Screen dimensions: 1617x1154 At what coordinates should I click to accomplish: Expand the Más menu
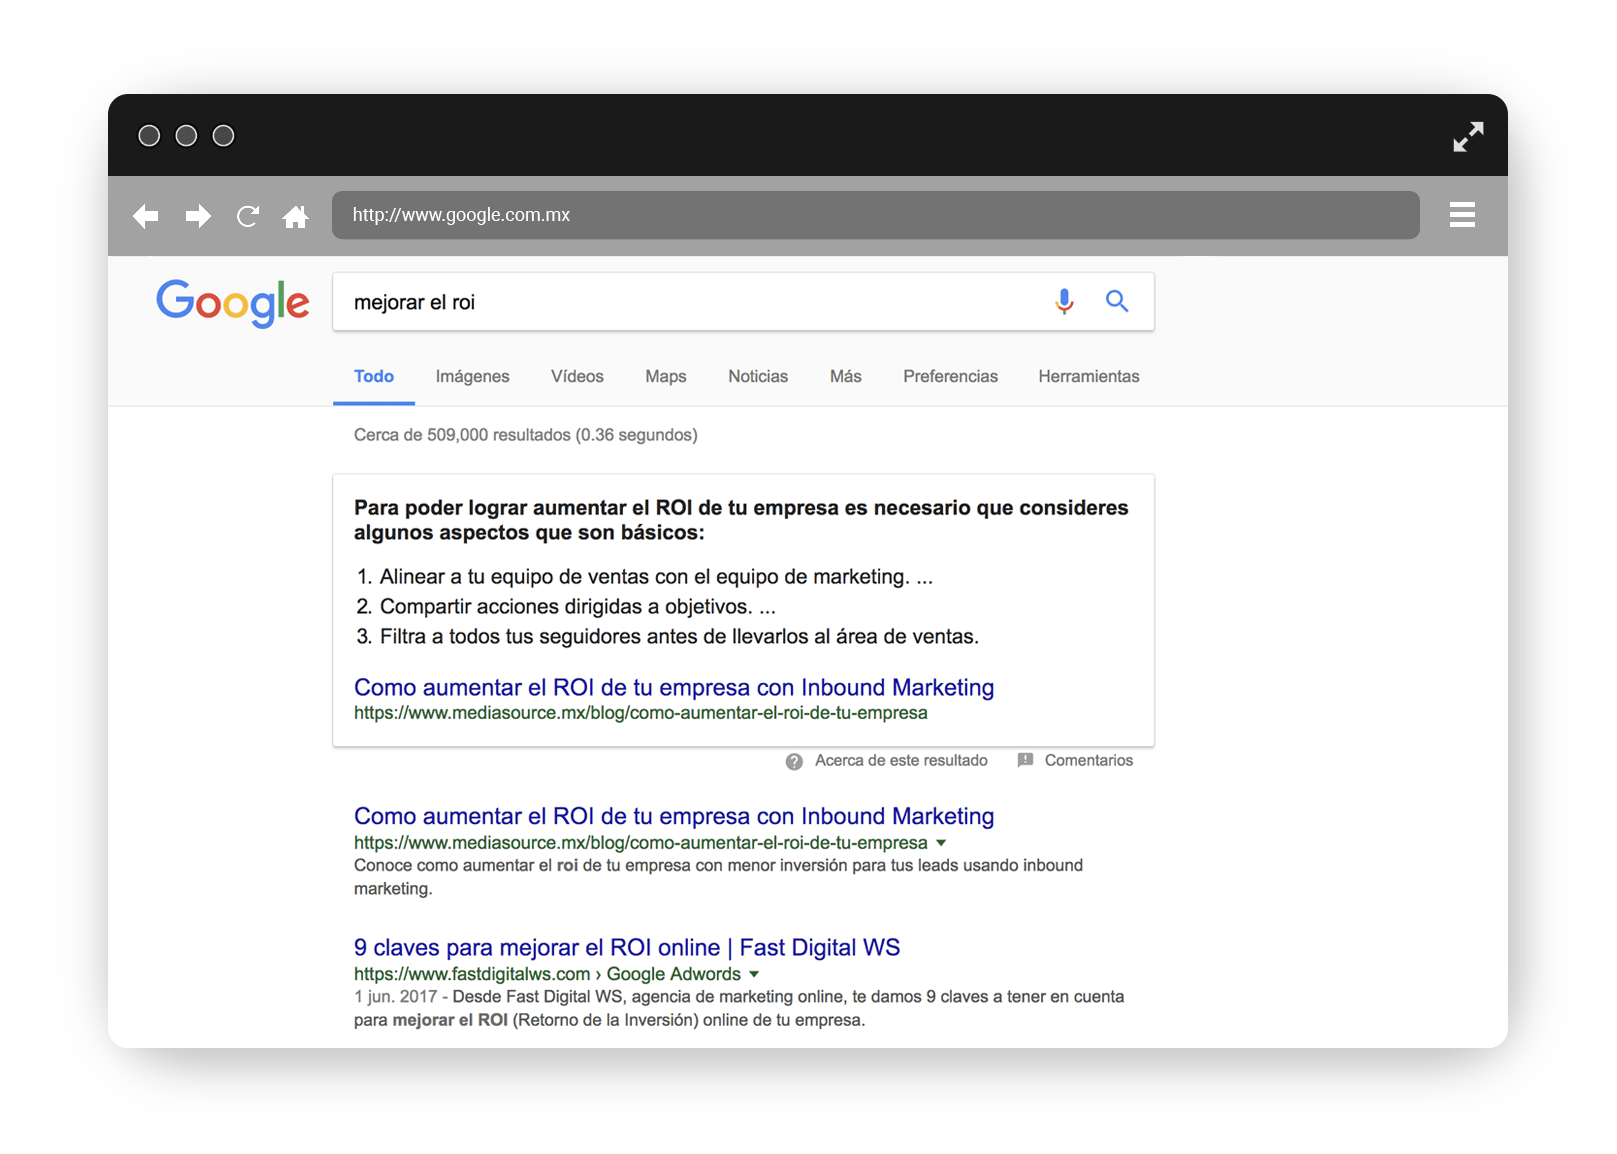[x=845, y=377]
